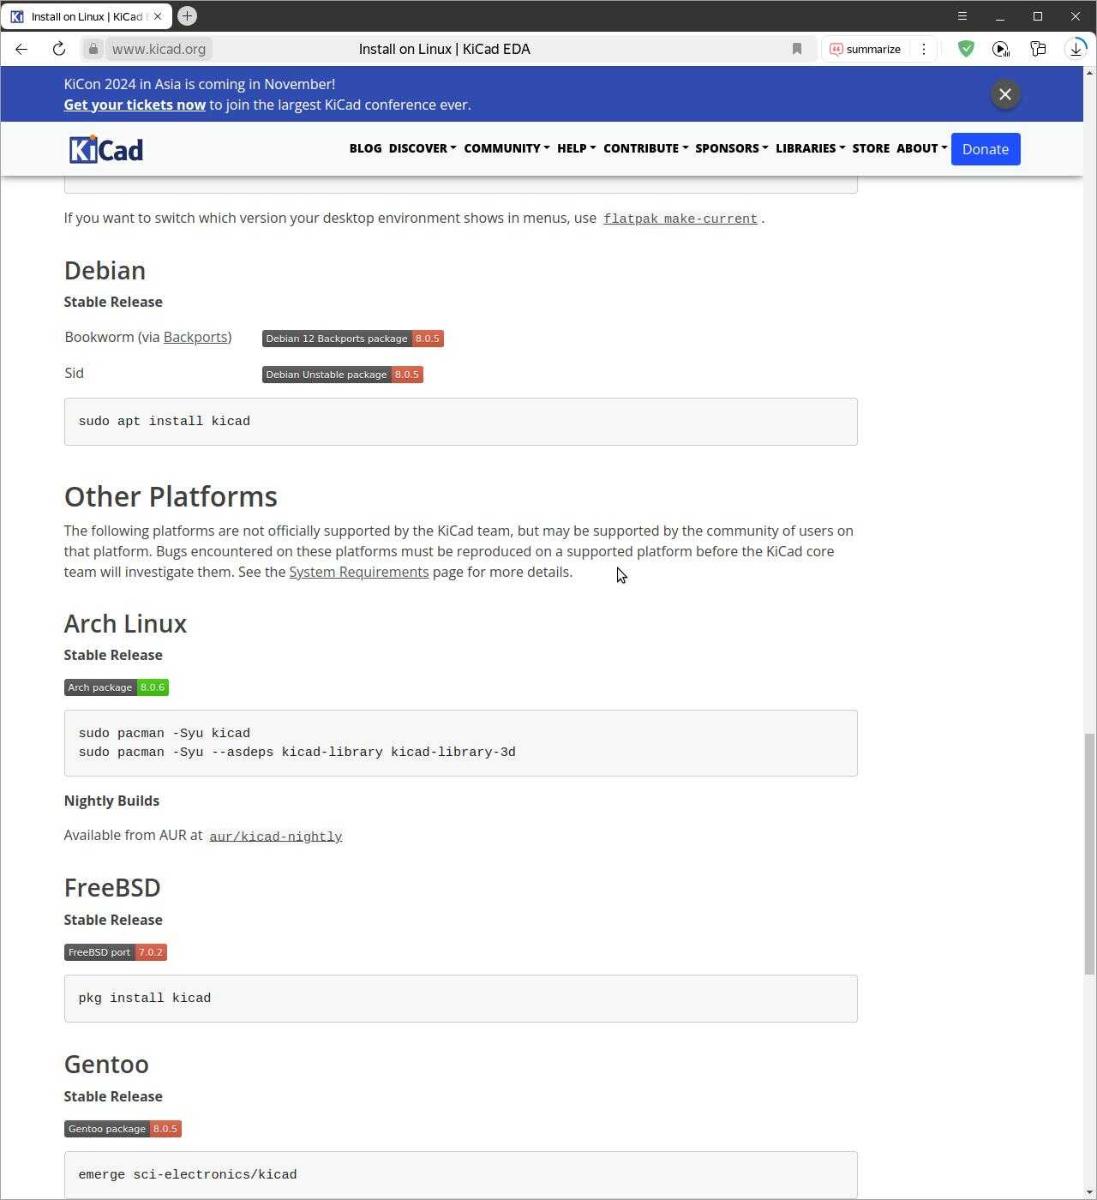The image size is (1097, 1200).
Task: Bookmark this page using the bookmark icon
Action: [x=797, y=49]
